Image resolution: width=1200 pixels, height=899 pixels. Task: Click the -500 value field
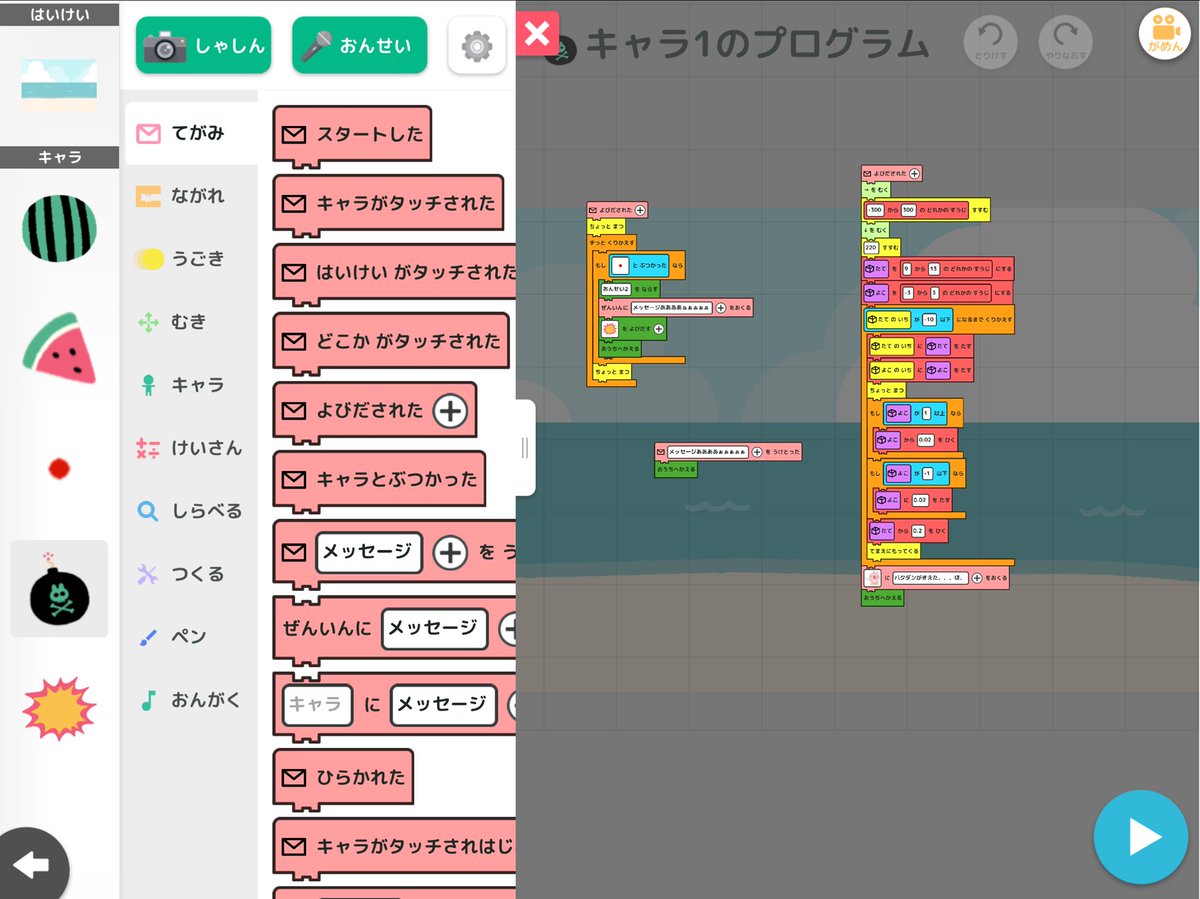pos(875,210)
